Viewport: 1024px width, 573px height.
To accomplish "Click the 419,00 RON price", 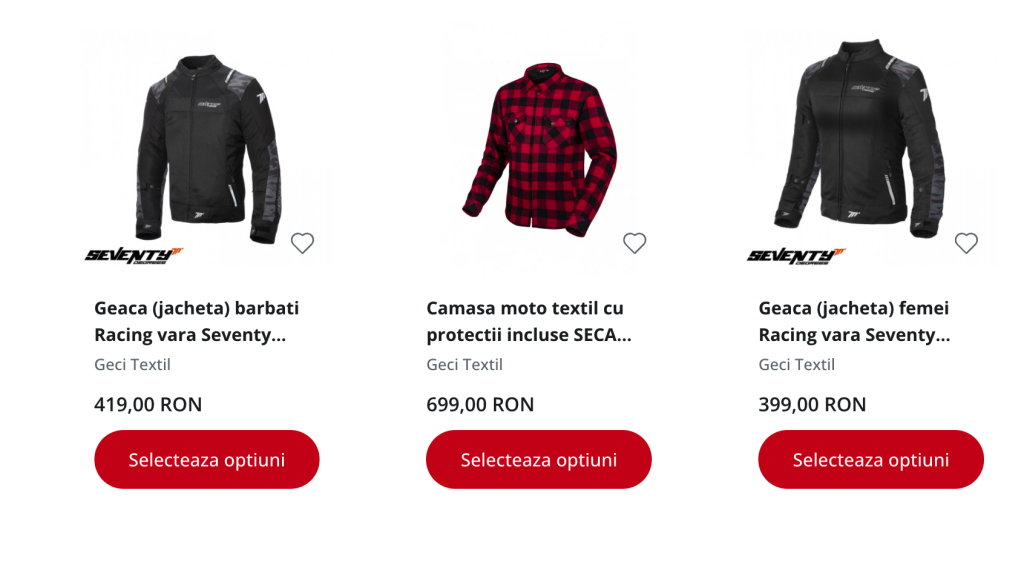I will [148, 405].
